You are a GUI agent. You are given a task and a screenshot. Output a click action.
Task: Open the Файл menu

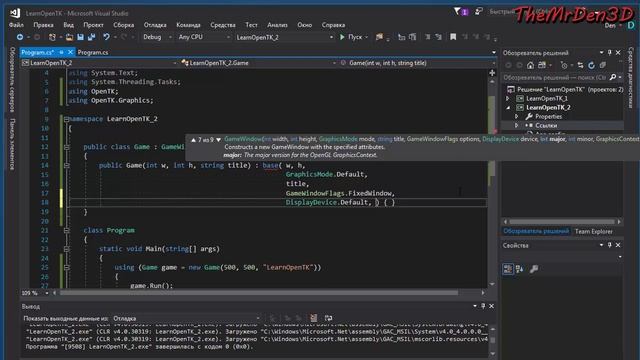coord(16,25)
